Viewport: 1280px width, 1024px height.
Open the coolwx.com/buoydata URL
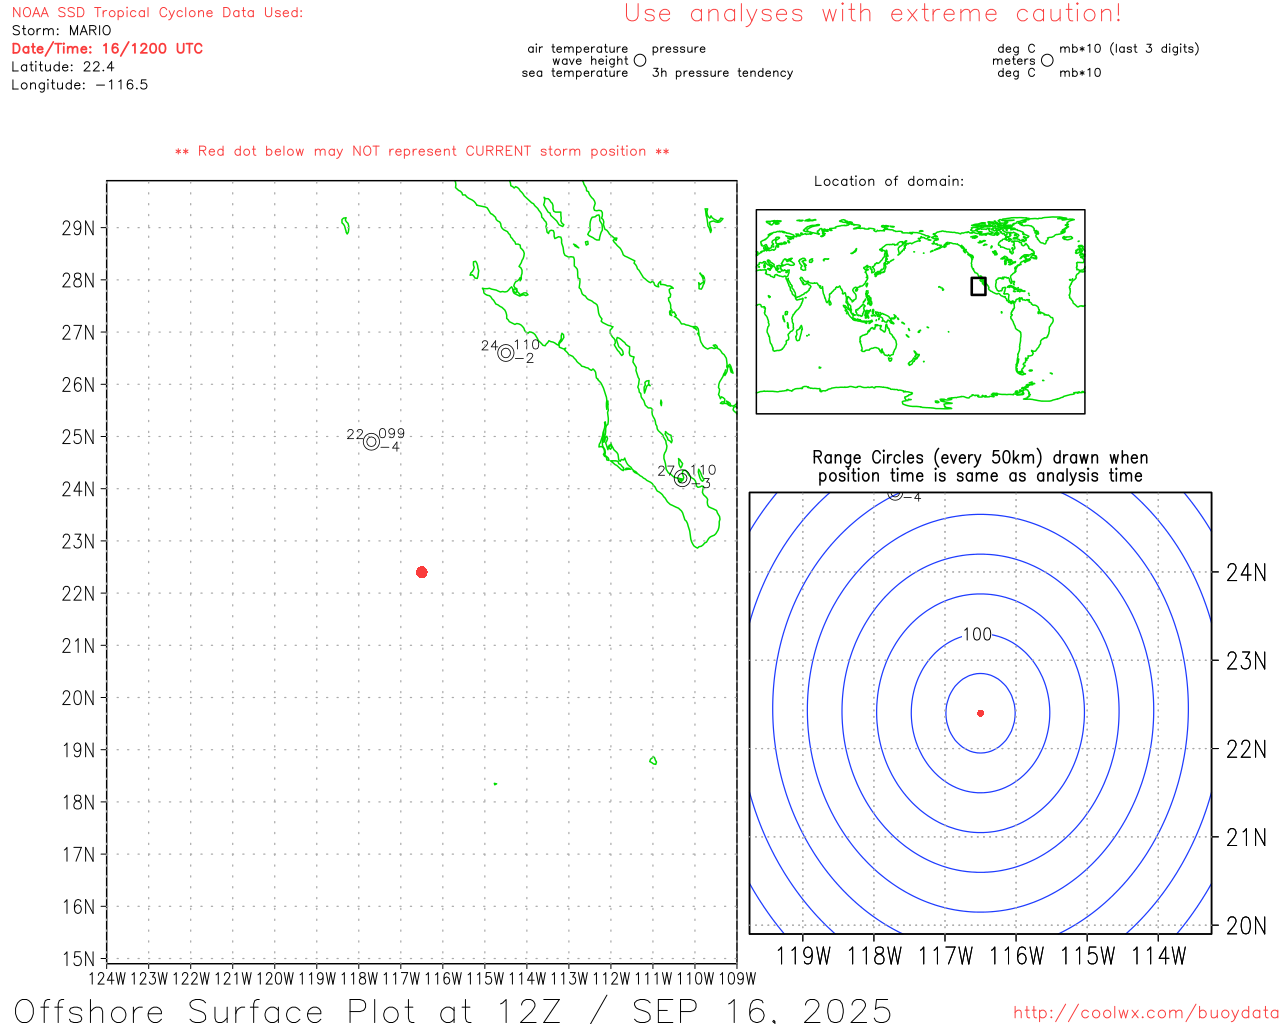pos(1146,1013)
